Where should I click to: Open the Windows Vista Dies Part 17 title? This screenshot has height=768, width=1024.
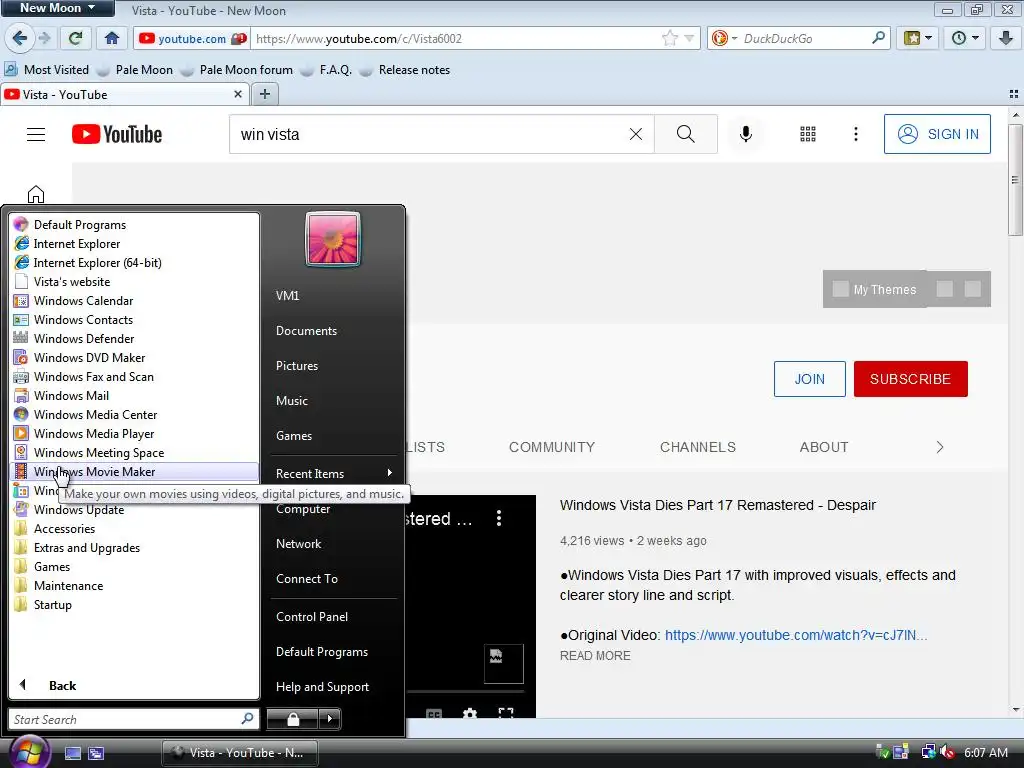click(718, 505)
